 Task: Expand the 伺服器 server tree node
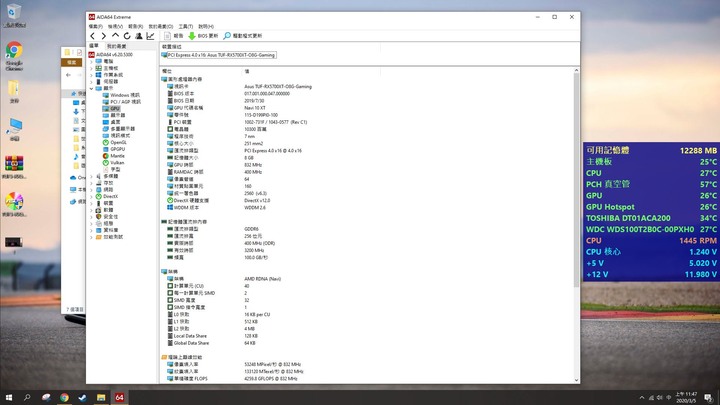(91, 82)
